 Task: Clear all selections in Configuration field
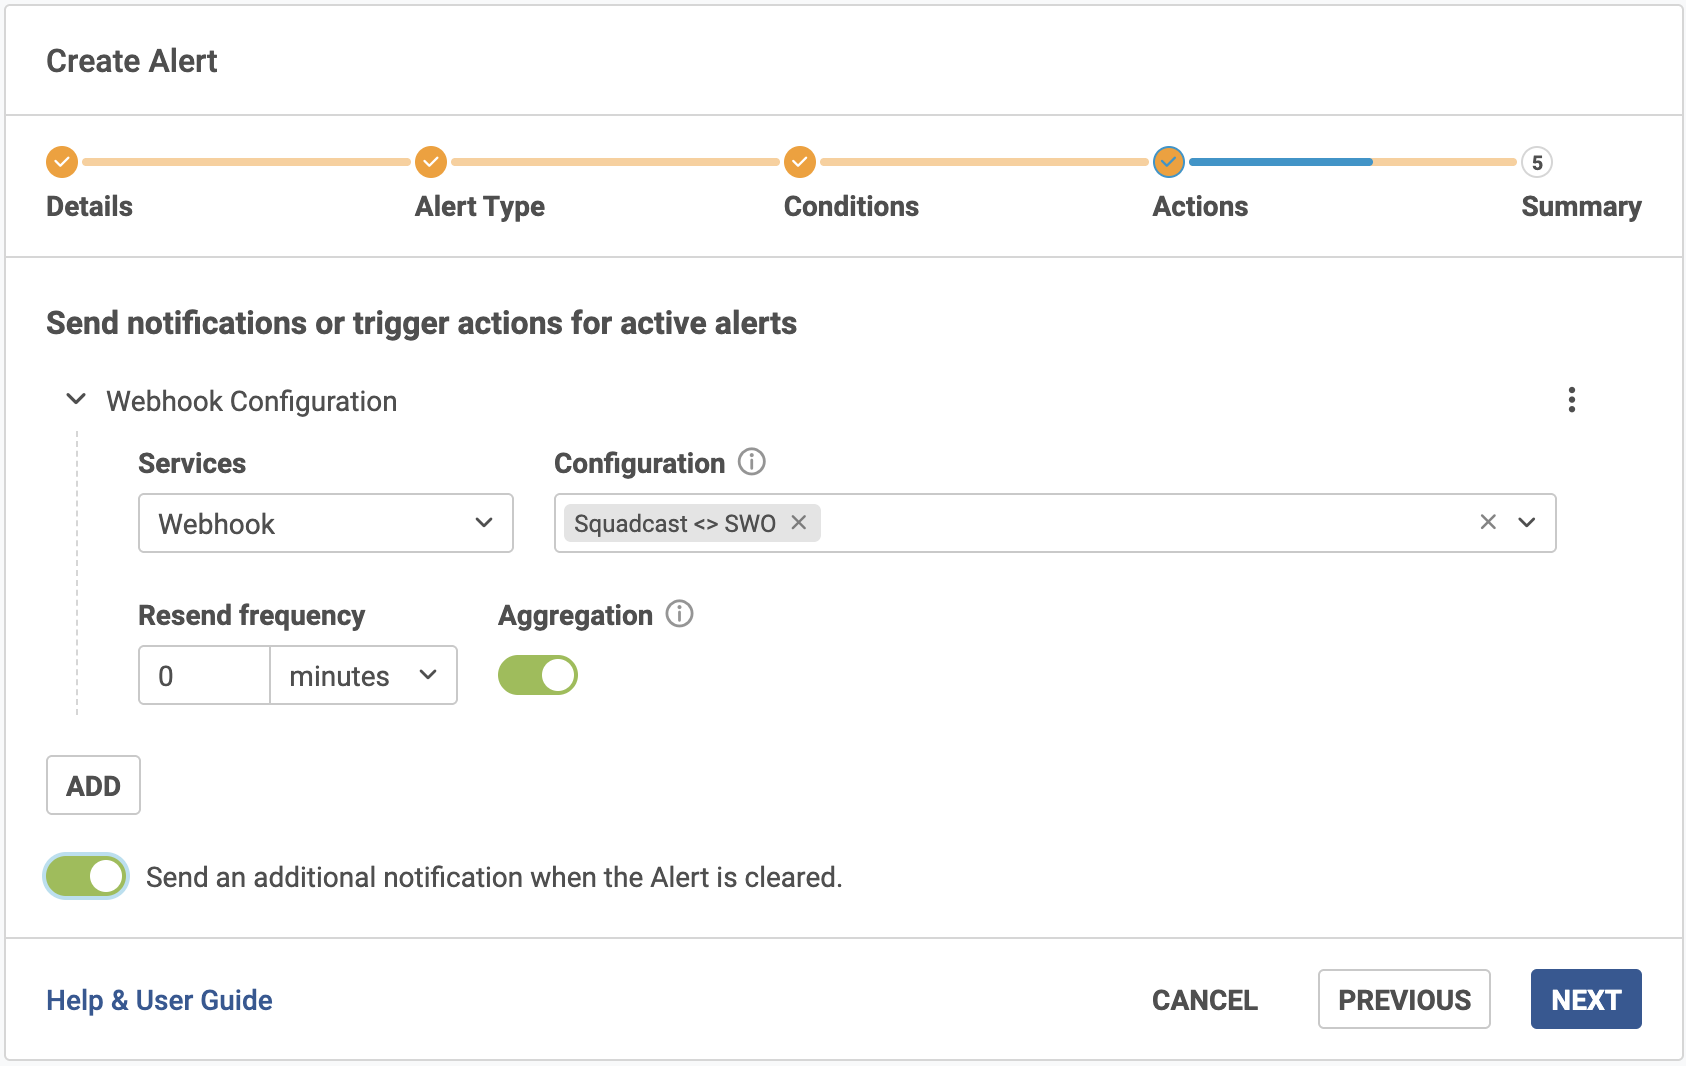click(x=1488, y=522)
